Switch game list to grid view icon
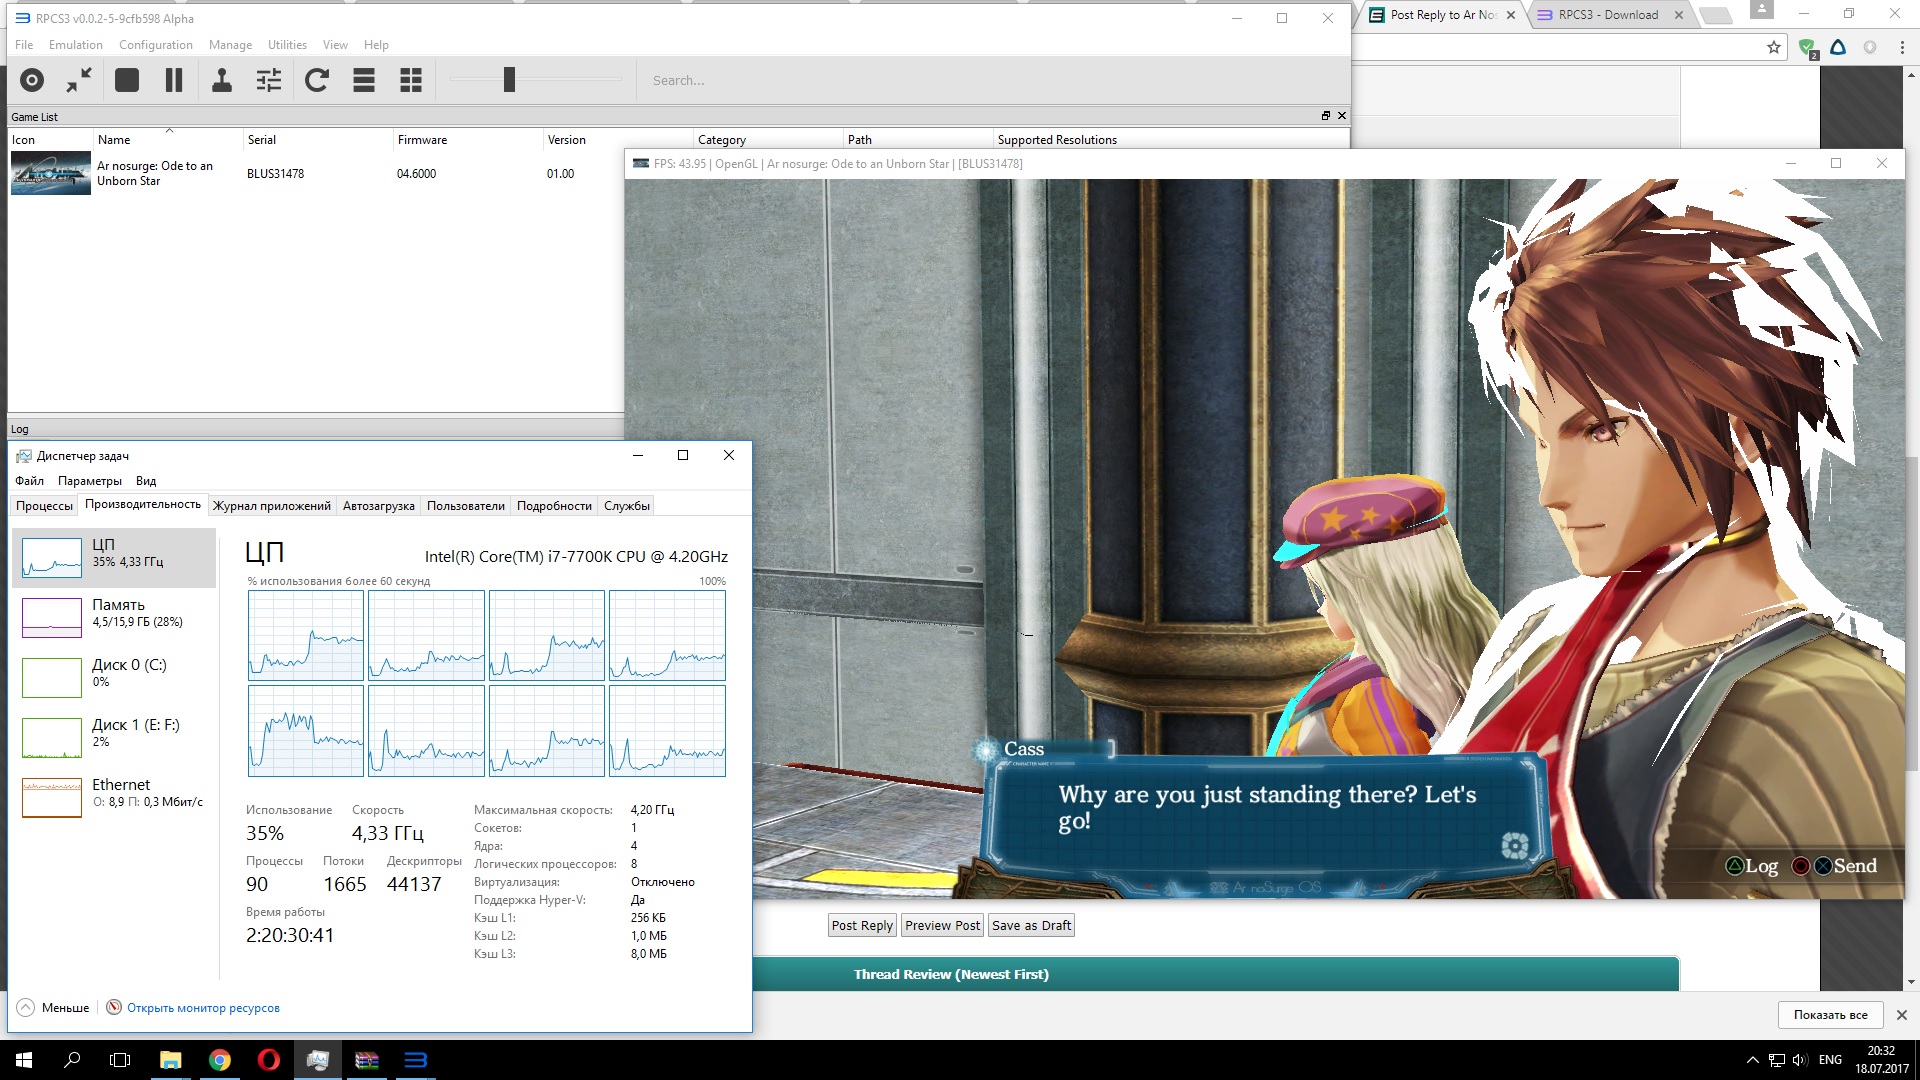1920x1080 pixels. pyautogui.click(x=411, y=80)
